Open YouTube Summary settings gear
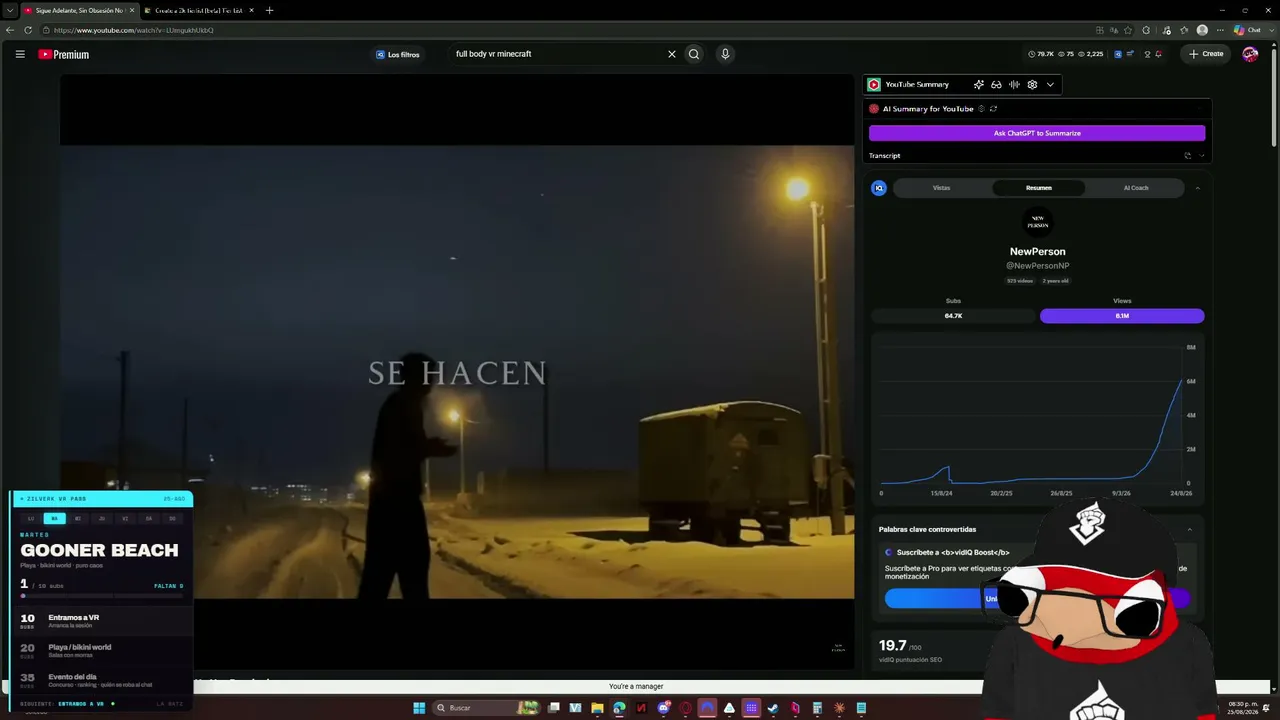Viewport: 1280px width, 720px height. pyautogui.click(x=1032, y=85)
